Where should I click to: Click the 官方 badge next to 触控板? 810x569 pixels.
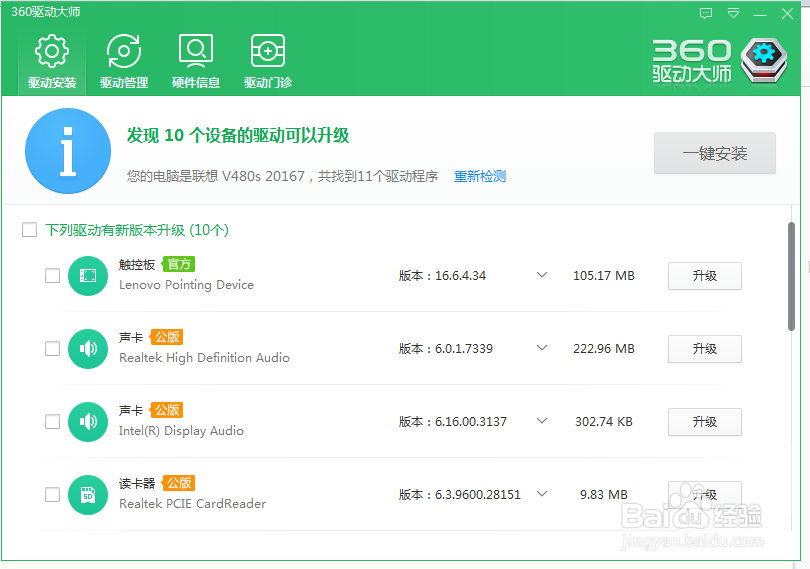click(178, 264)
